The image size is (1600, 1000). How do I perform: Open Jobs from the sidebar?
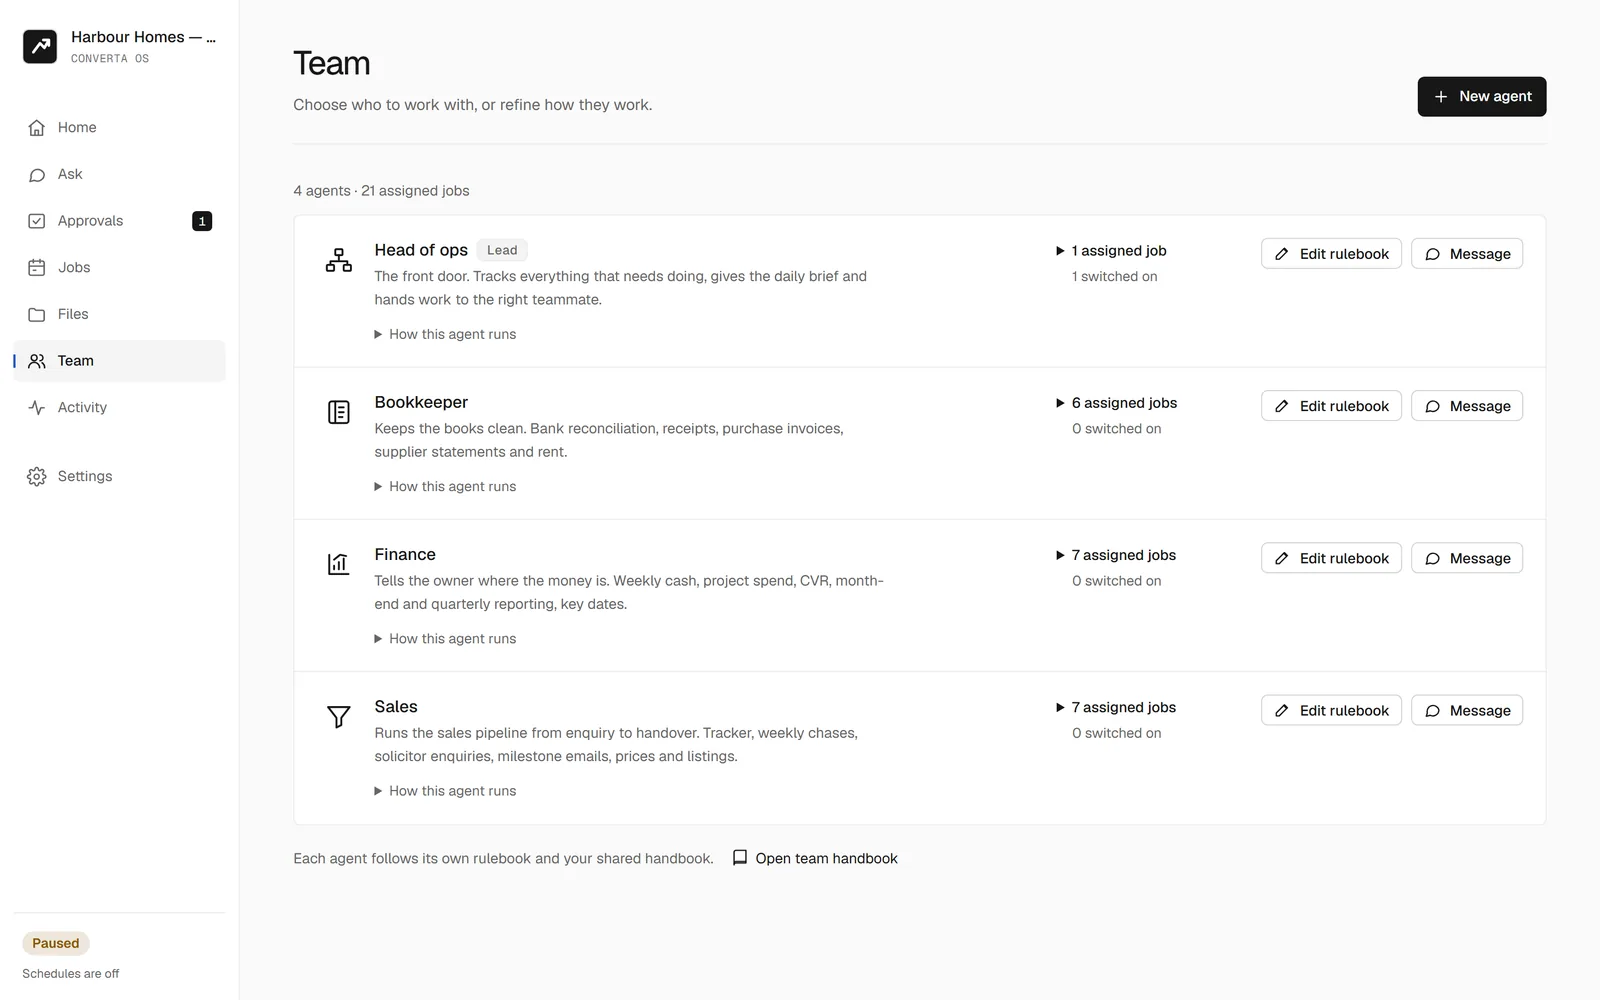point(119,267)
